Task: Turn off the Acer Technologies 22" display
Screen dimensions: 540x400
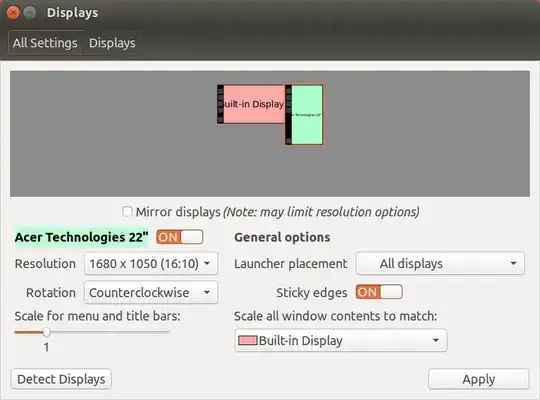Action: 179,237
